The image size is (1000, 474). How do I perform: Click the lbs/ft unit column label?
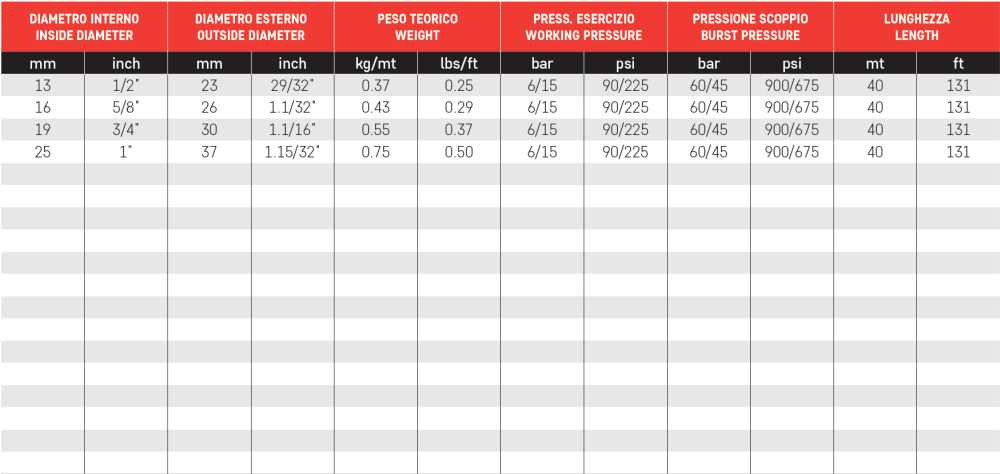click(459, 64)
